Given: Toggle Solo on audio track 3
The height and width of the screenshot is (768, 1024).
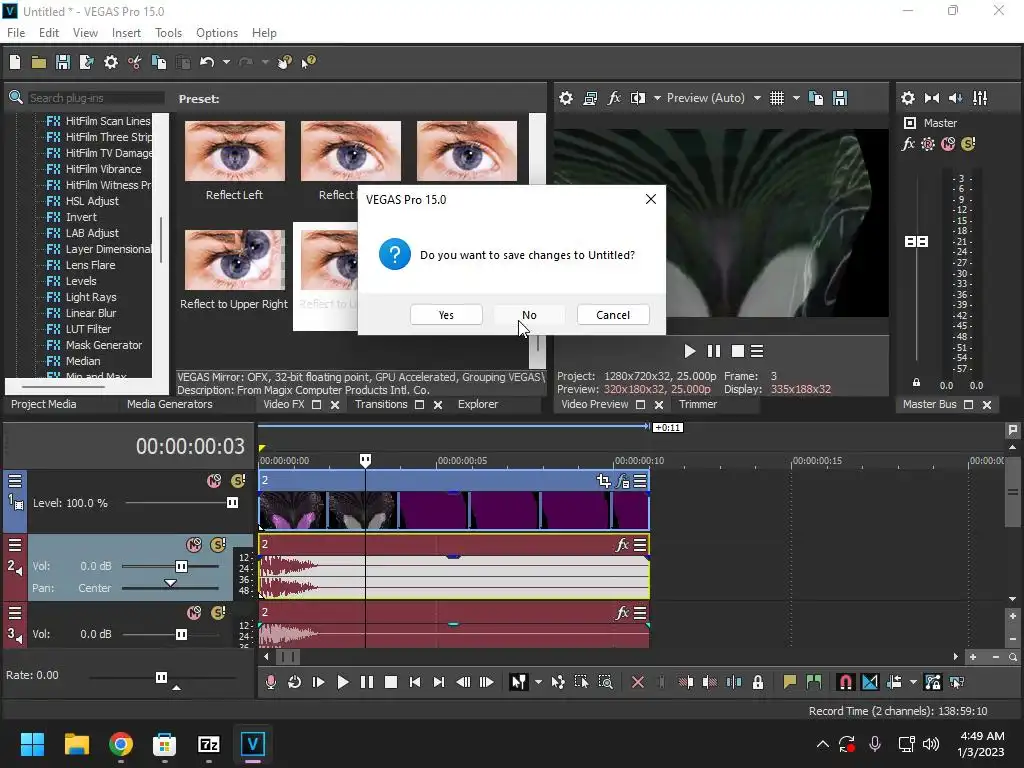Looking at the screenshot, I should (218, 613).
